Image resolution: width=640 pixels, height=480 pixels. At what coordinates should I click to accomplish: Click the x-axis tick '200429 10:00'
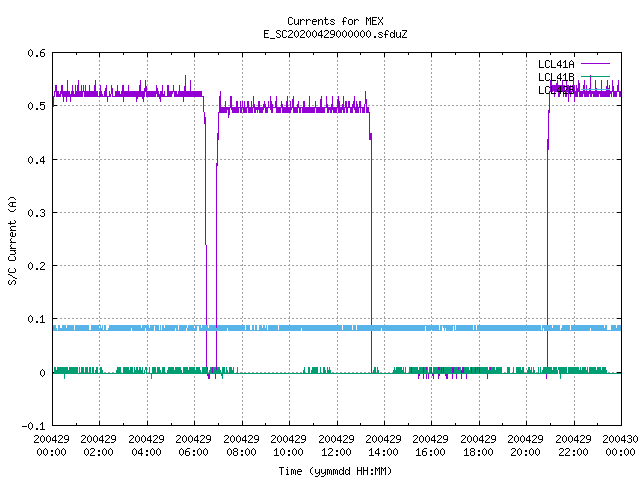pyautogui.click(x=288, y=445)
